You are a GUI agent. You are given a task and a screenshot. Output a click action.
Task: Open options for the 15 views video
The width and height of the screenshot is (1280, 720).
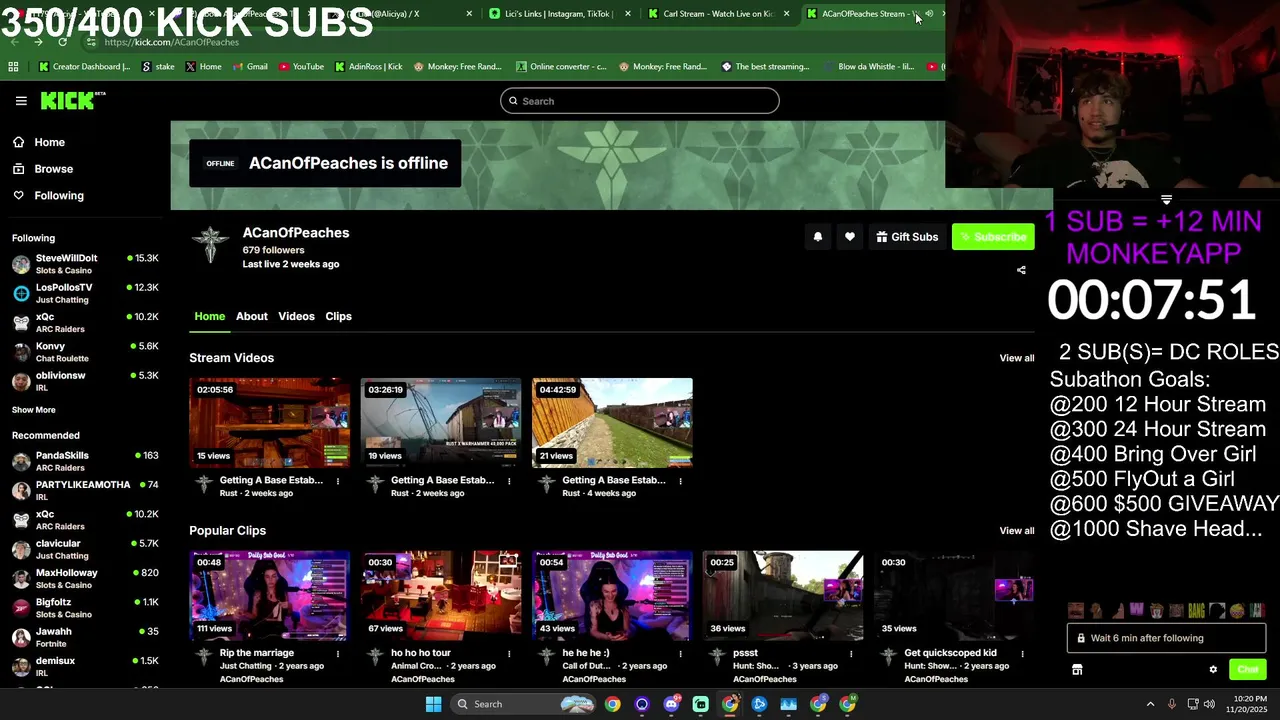tap(337, 481)
